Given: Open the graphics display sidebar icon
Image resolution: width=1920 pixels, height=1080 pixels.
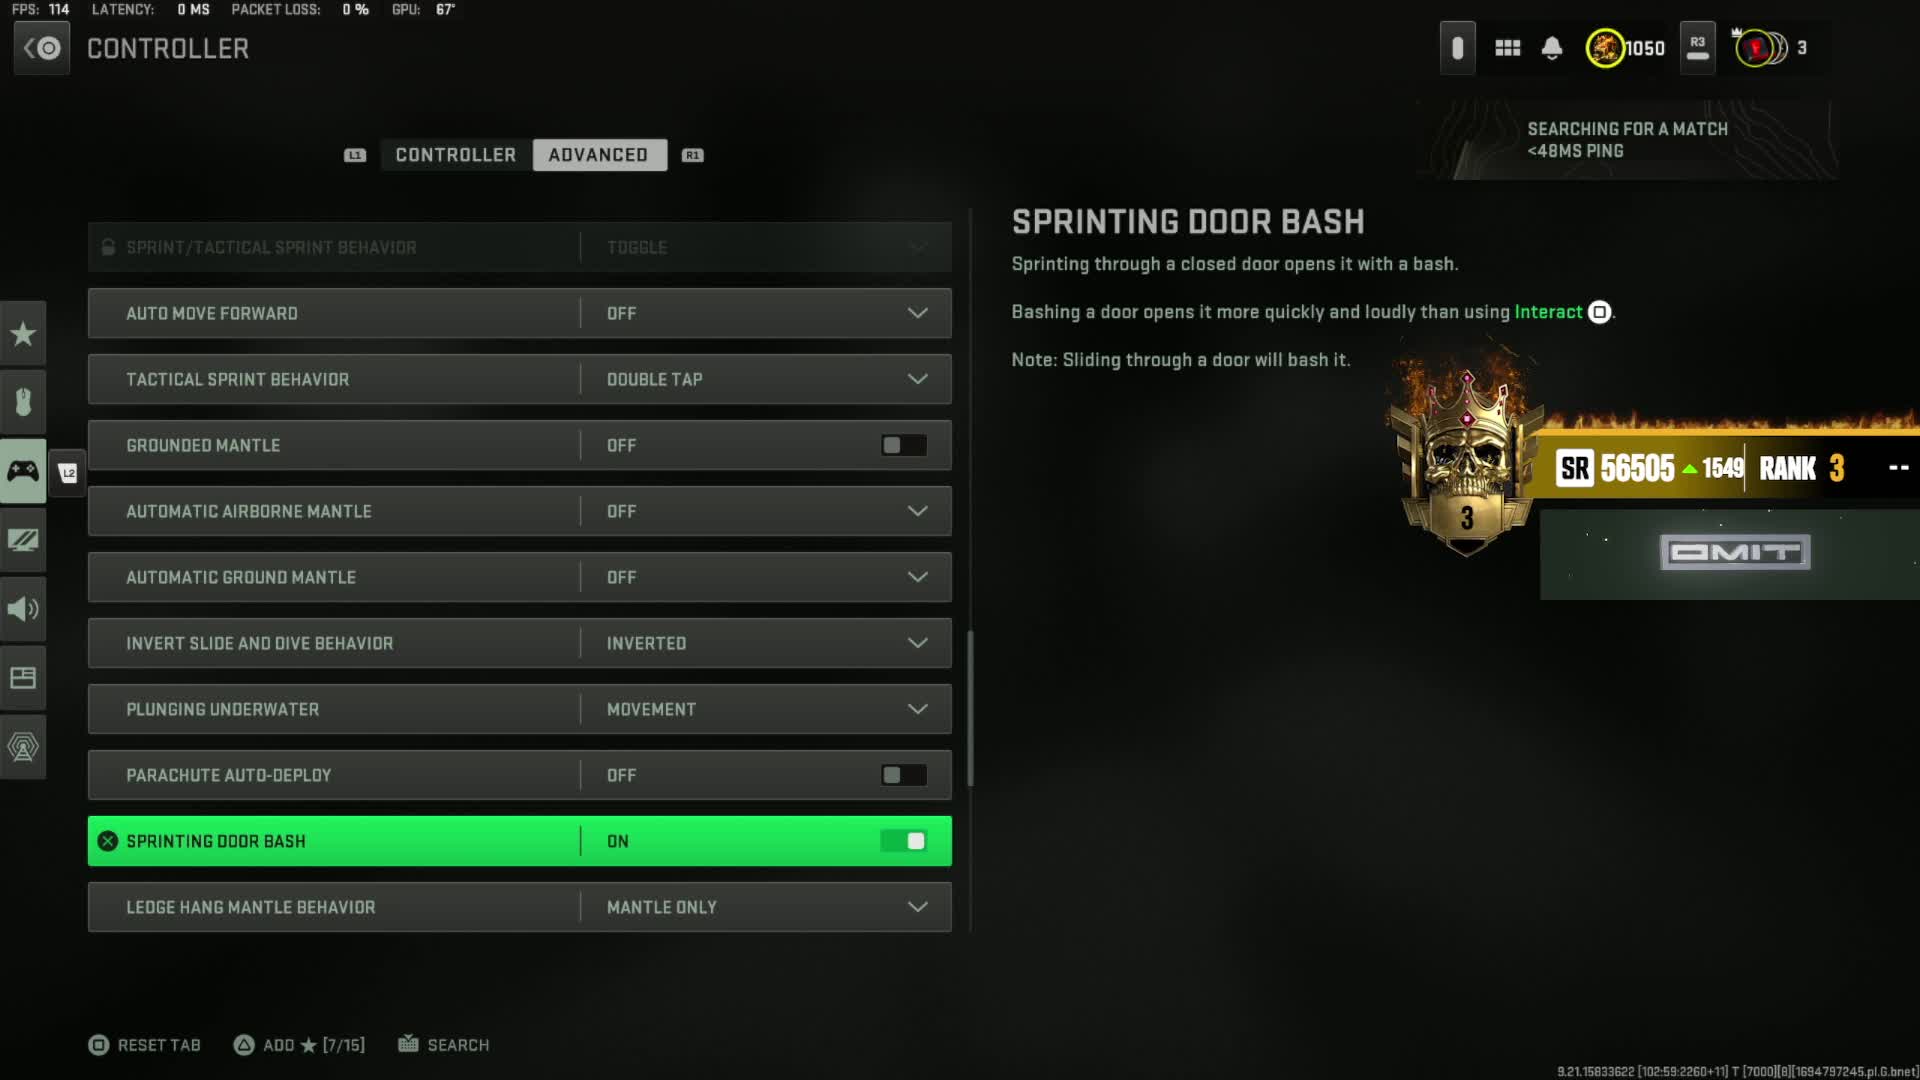Looking at the screenshot, I should [23, 540].
